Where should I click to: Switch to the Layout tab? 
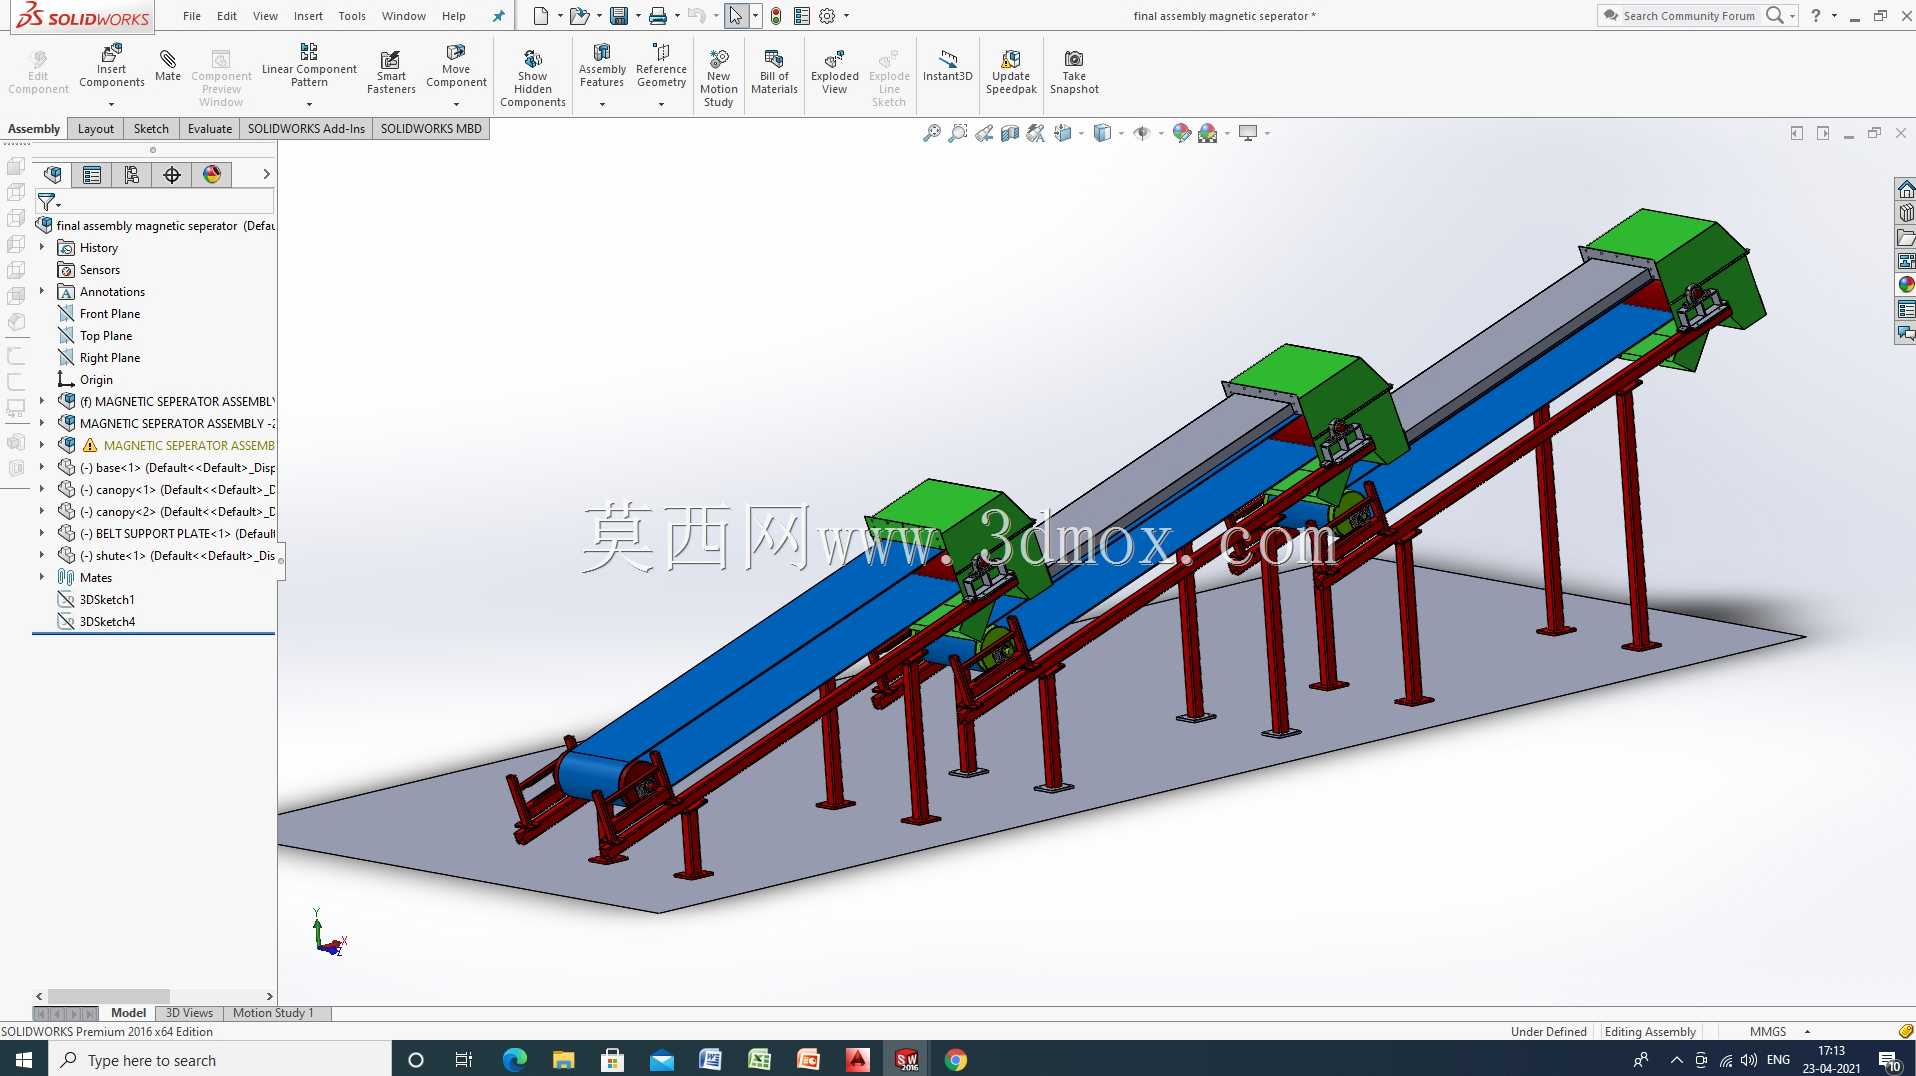(96, 129)
